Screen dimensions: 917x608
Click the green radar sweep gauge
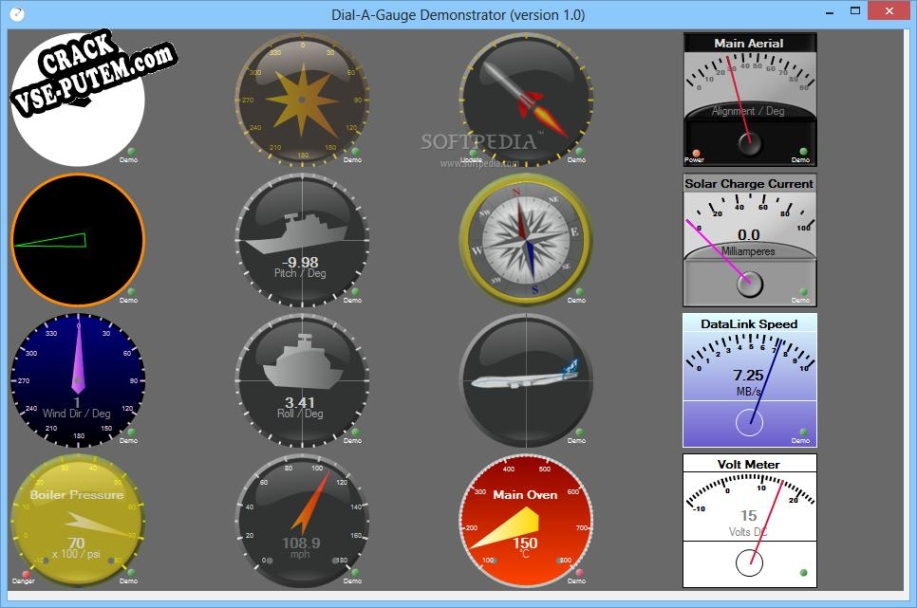[78, 240]
